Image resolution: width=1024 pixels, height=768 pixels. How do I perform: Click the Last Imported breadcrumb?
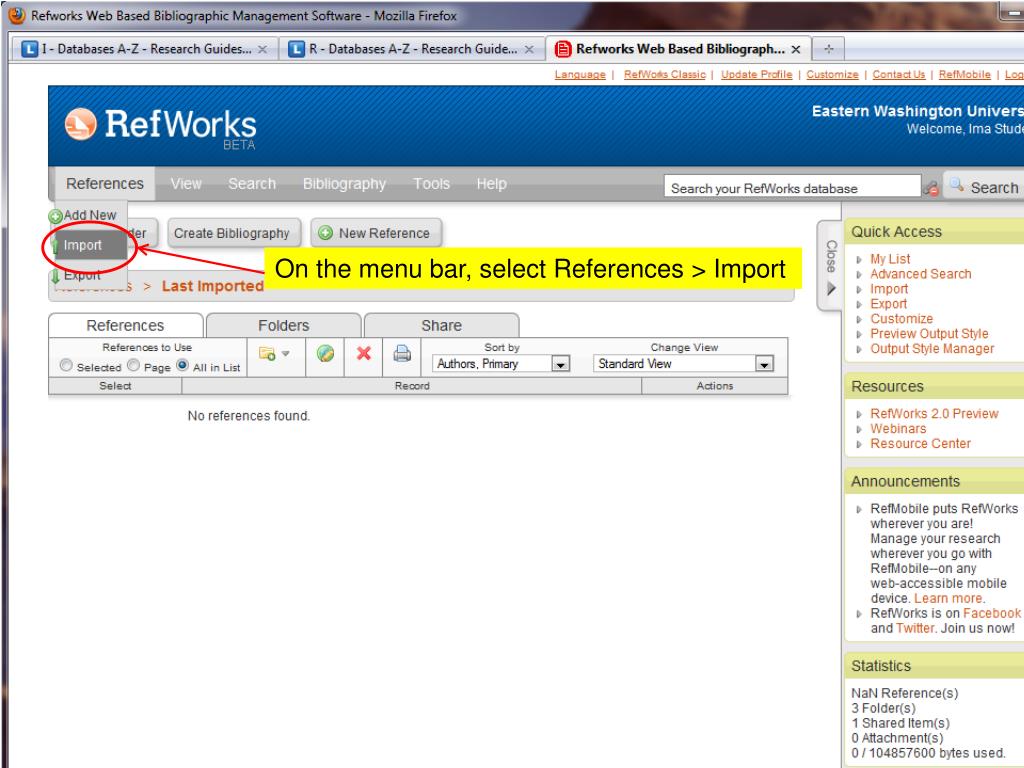(x=213, y=286)
